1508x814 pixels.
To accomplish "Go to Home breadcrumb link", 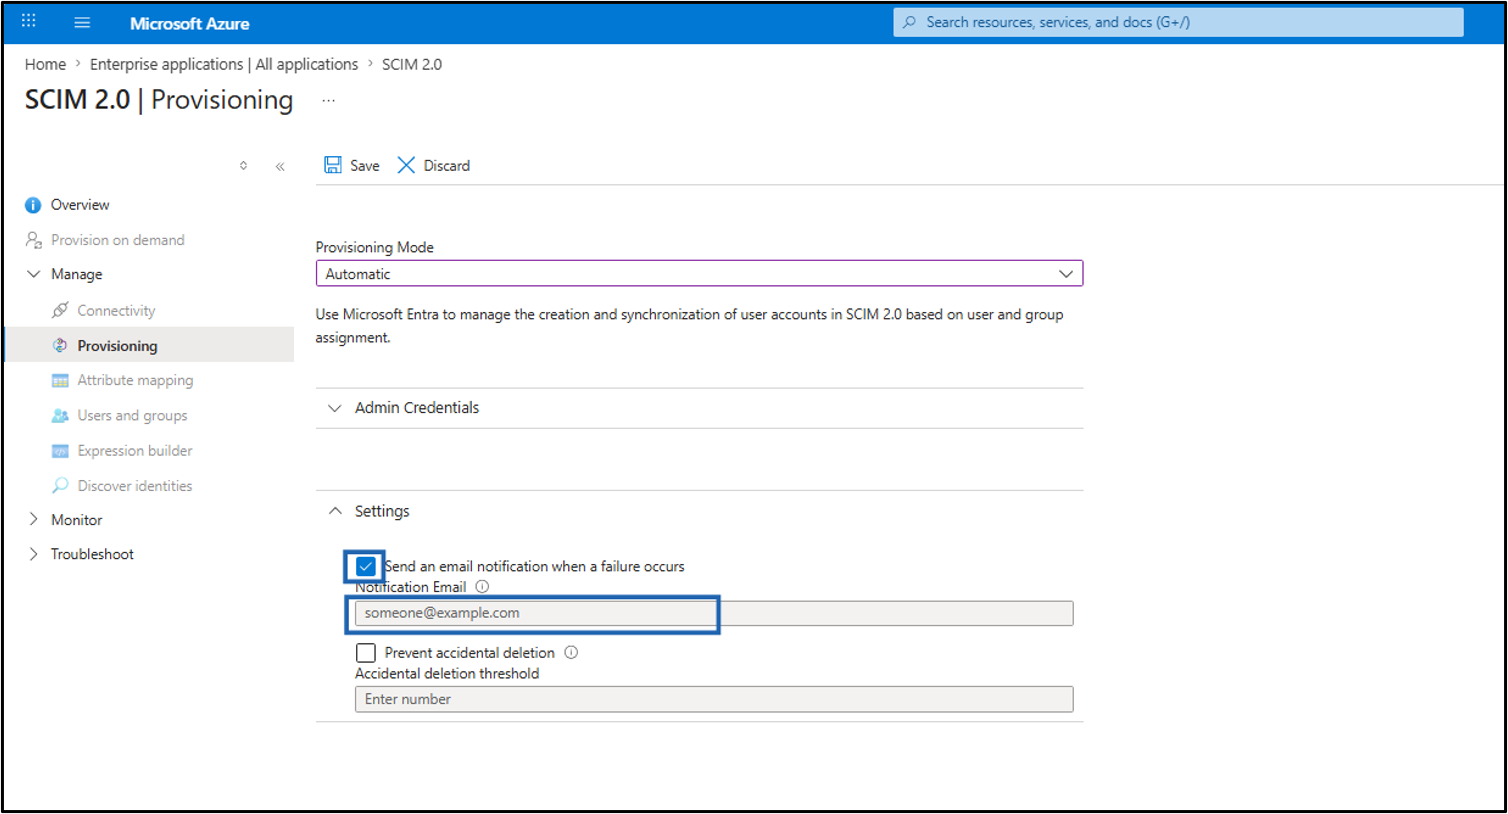I will point(45,64).
